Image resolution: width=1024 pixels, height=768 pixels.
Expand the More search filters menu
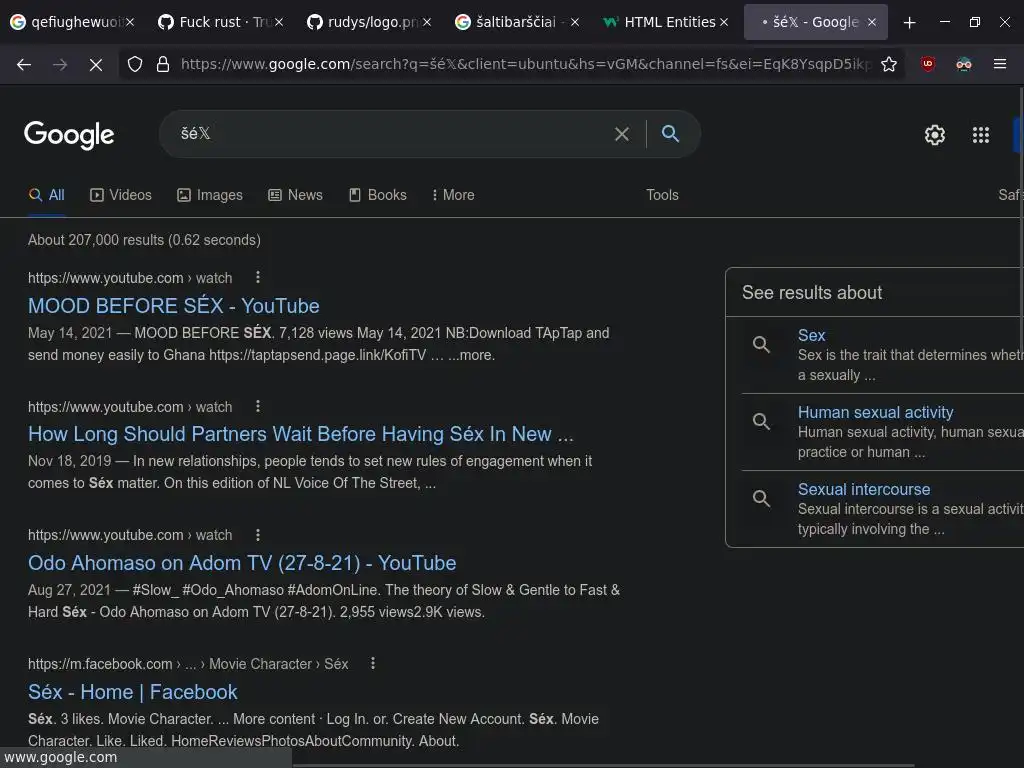click(x=453, y=195)
